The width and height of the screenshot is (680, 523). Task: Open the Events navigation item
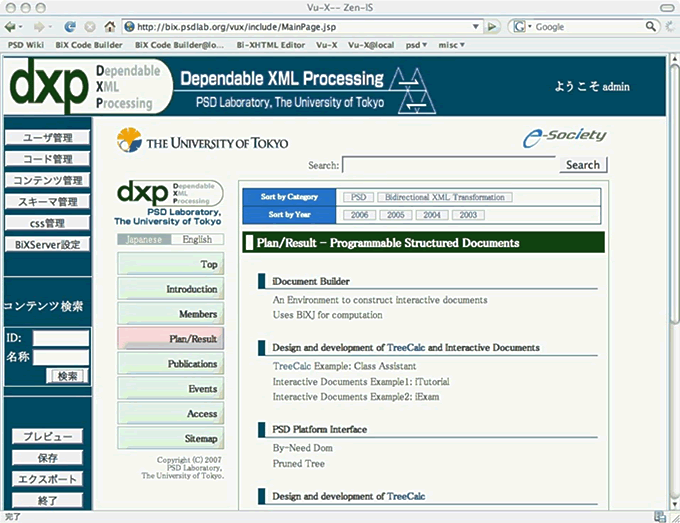tap(170, 389)
